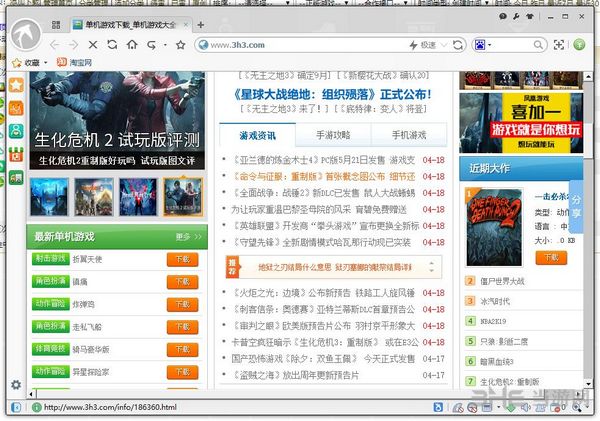Screen dimensions: 600x421
Task: Open news item 英雄联盟 开发商
Action: (x=326, y=226)
